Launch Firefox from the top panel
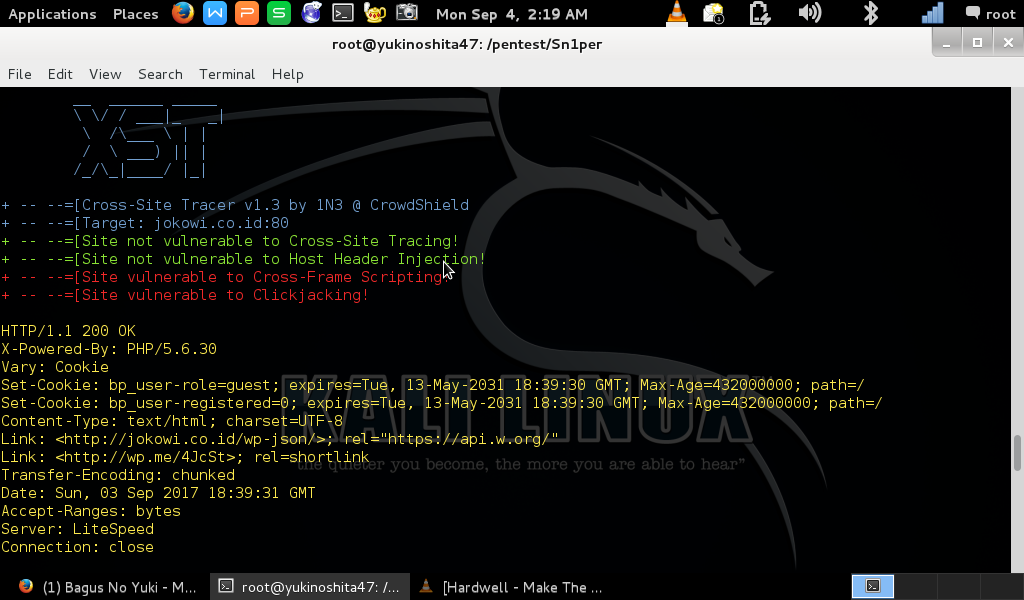Screen dimensions: 1024x600 pos(183,13)
